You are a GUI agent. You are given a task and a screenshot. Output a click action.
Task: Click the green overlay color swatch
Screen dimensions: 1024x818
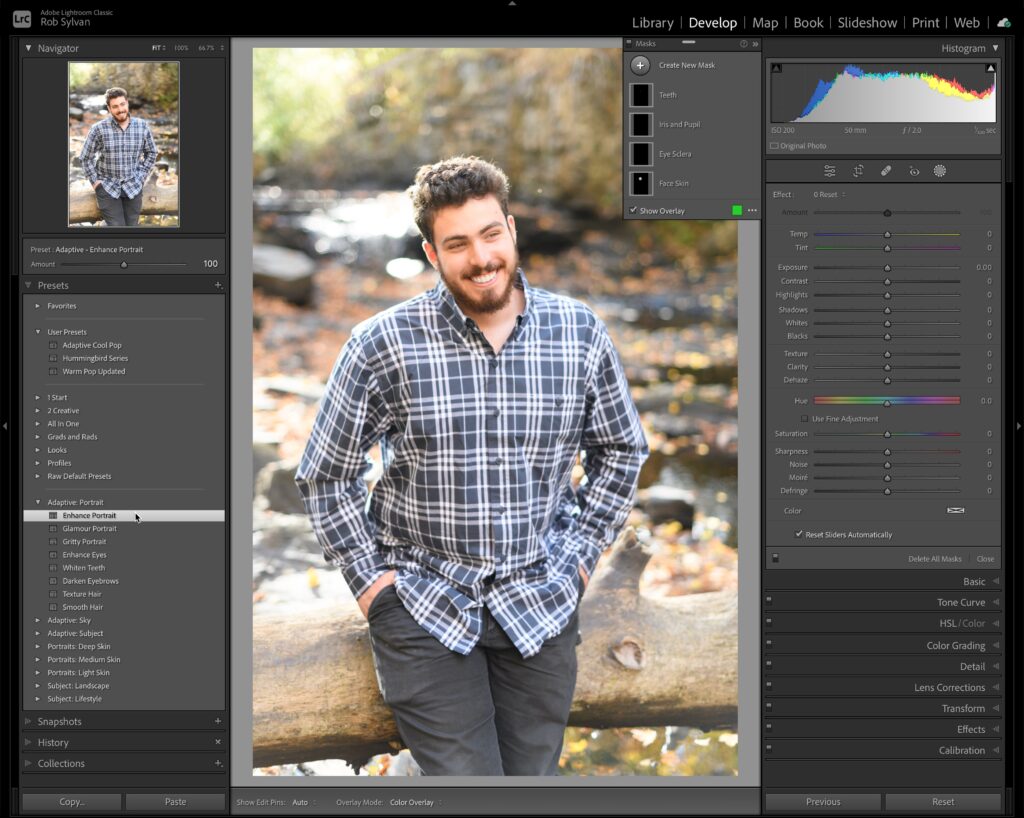[738, 211]
